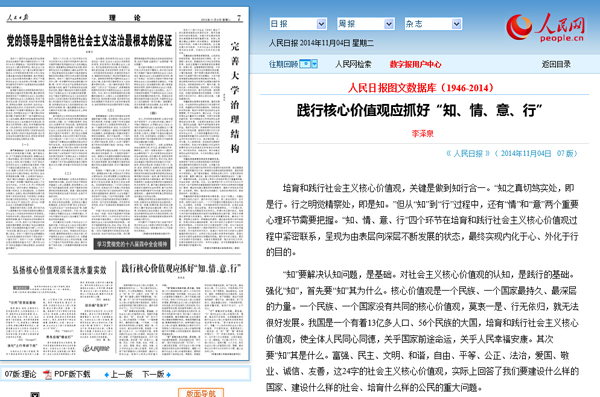Go to 返回目录
600x397 pixels.
click(x=556, y=64)
